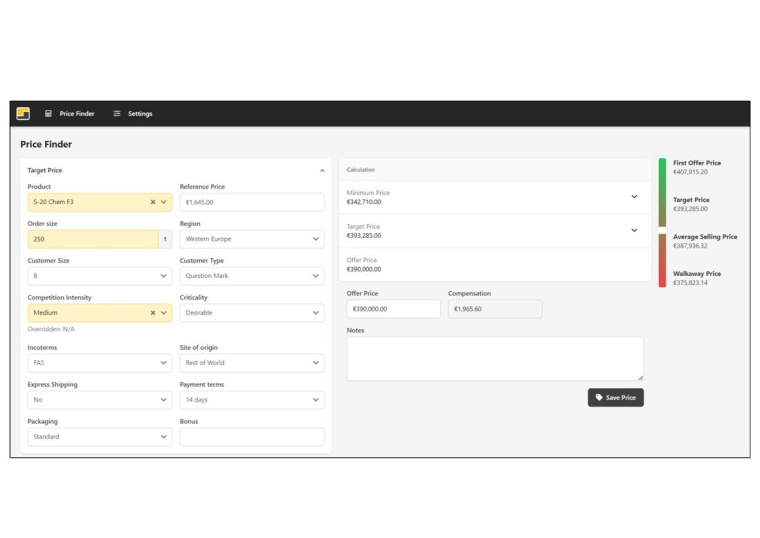Open the Customer Size dropdown
This screenshot has height=538, width=760.
coord(99,276)
